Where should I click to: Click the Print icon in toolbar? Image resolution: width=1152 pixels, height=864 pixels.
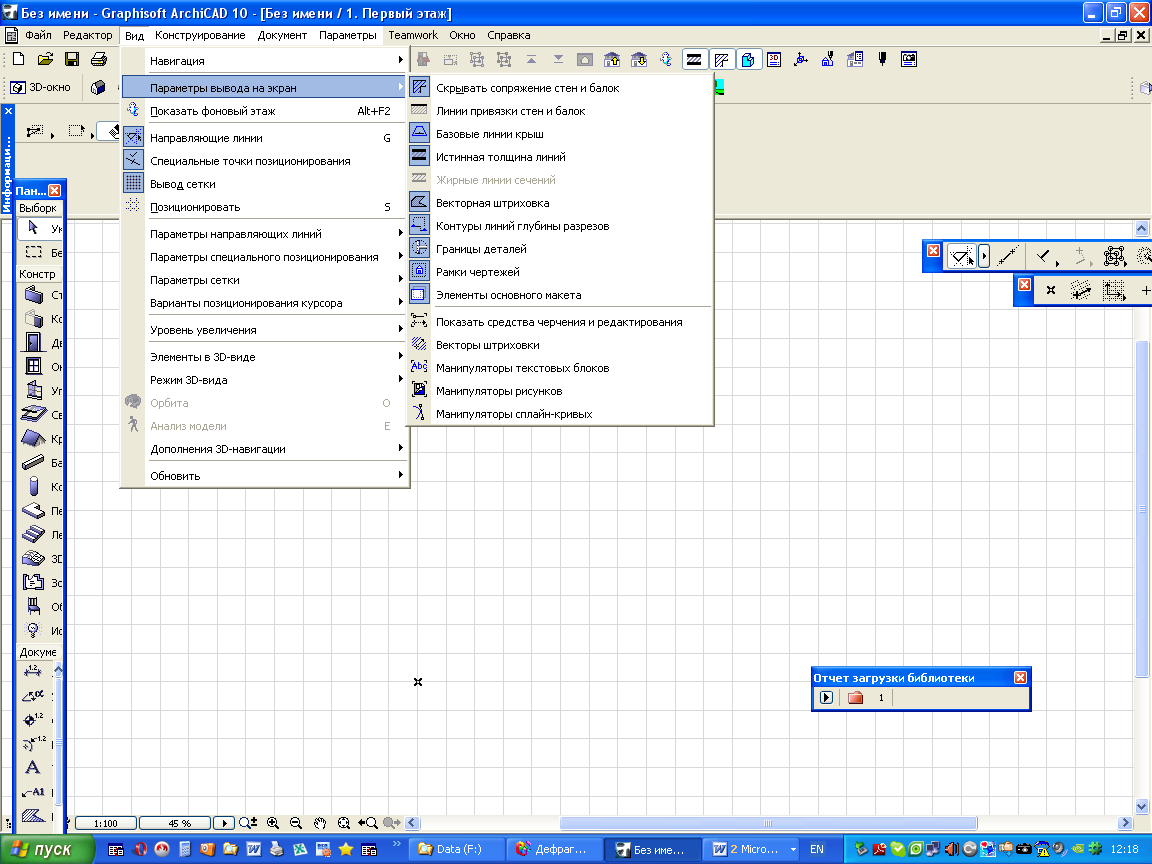coord(98,59)
